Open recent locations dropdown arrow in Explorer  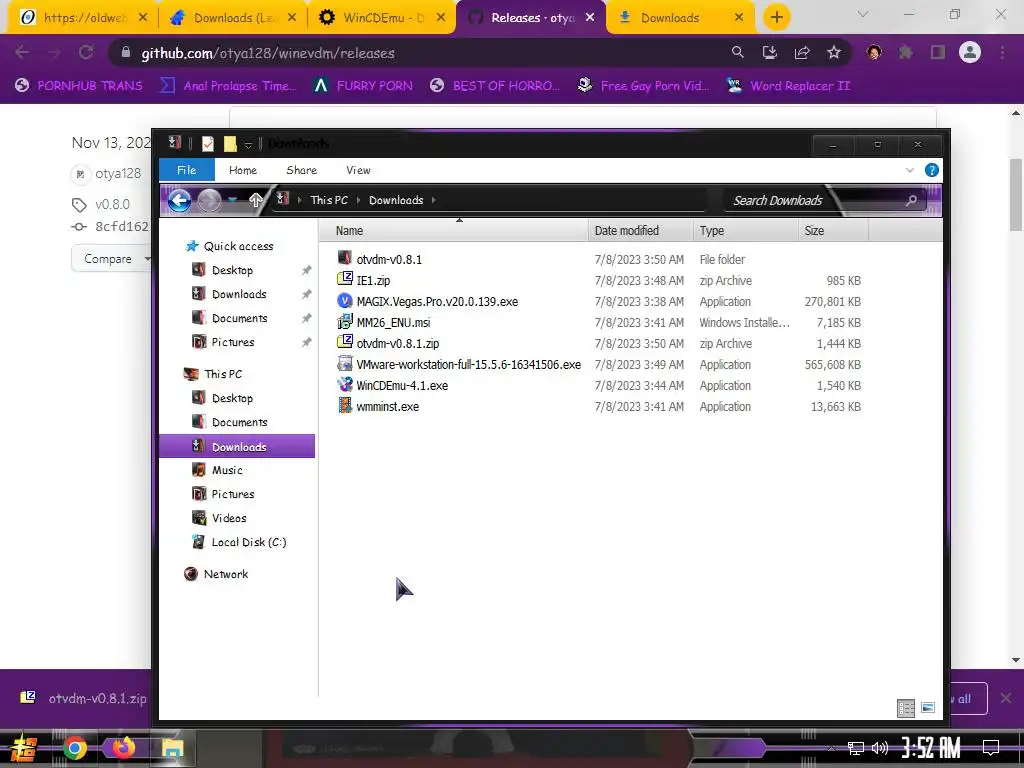[x=232, y=200]
